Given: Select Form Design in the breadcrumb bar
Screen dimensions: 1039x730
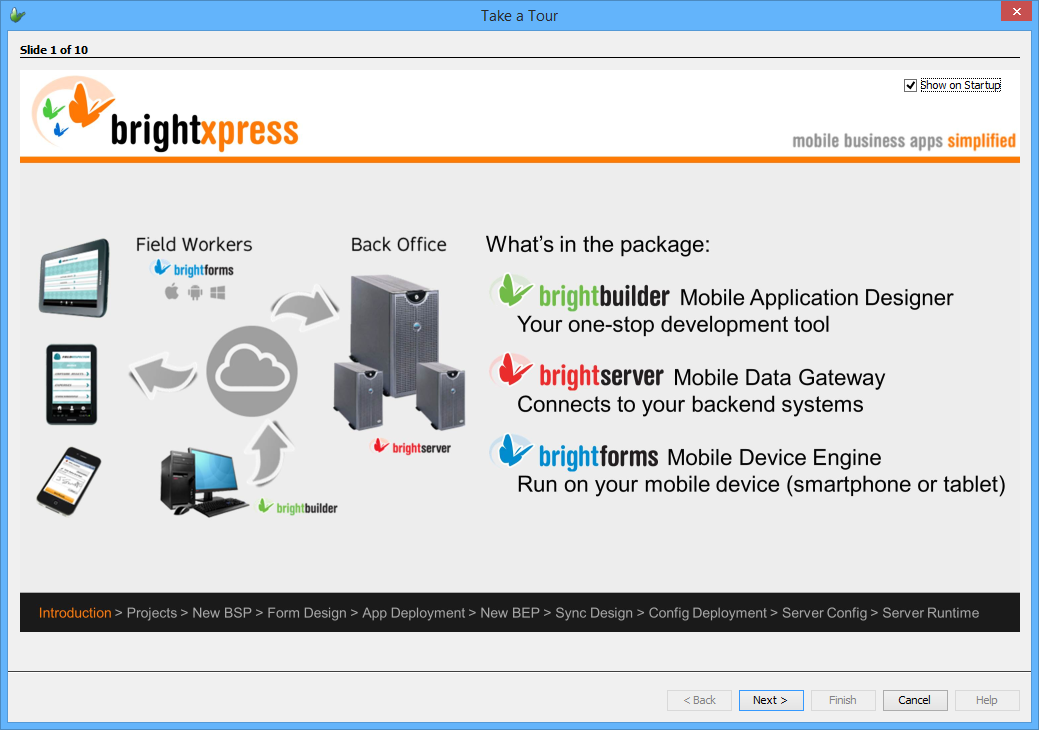Looking at the screenshot, I should pyautogui.click(x=307, y=613).
